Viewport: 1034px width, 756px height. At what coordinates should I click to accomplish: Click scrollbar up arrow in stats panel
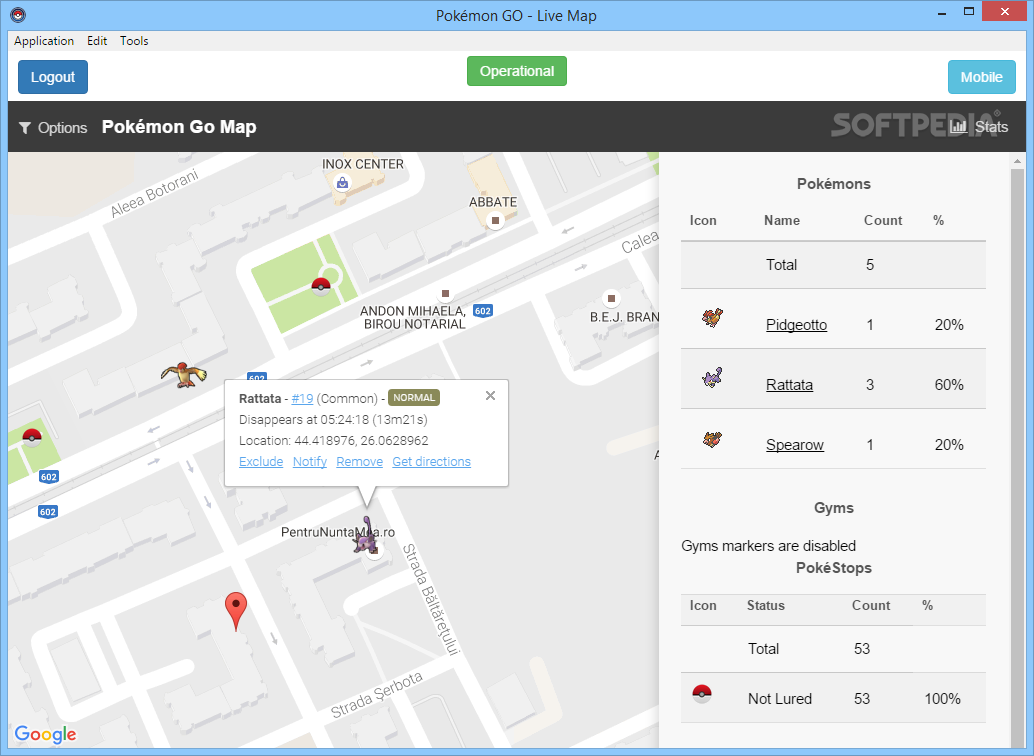pyautogui.click(x=1018, y=161)
